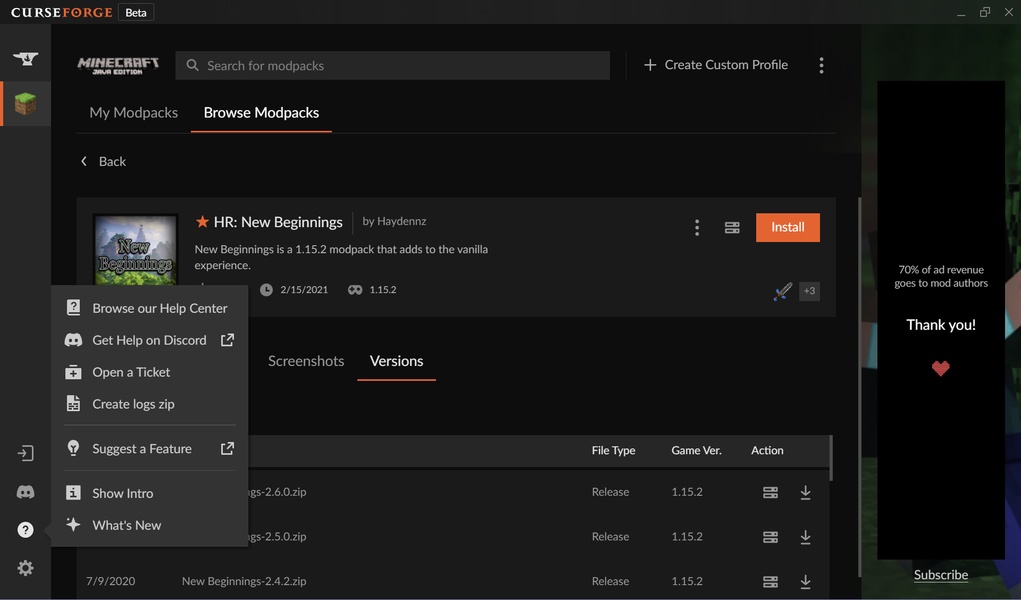1021x600 pixels.
Task: Click server pack icon for 2.5.0 row
Action: click(x=770, y=537)
